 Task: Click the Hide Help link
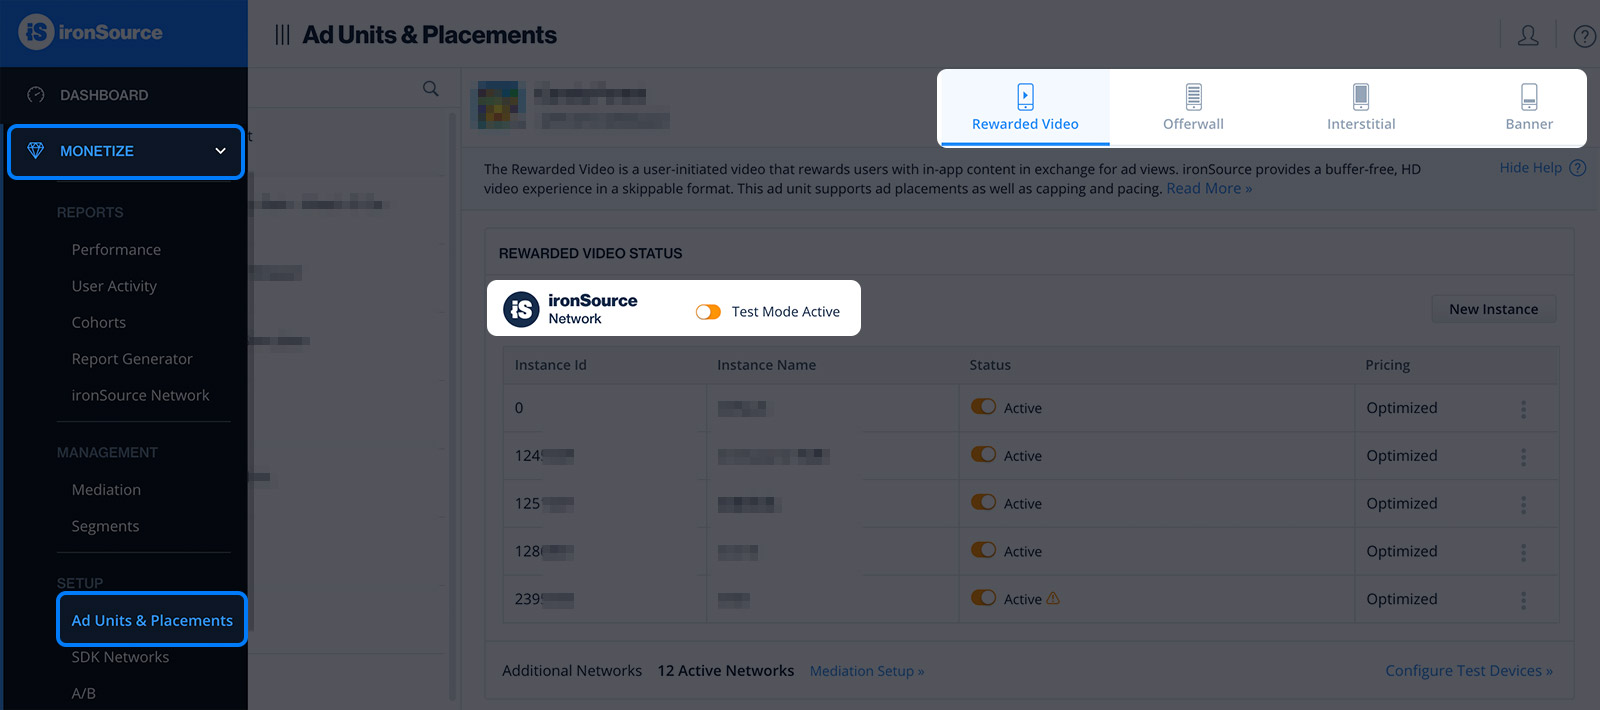click(1530, 168)
